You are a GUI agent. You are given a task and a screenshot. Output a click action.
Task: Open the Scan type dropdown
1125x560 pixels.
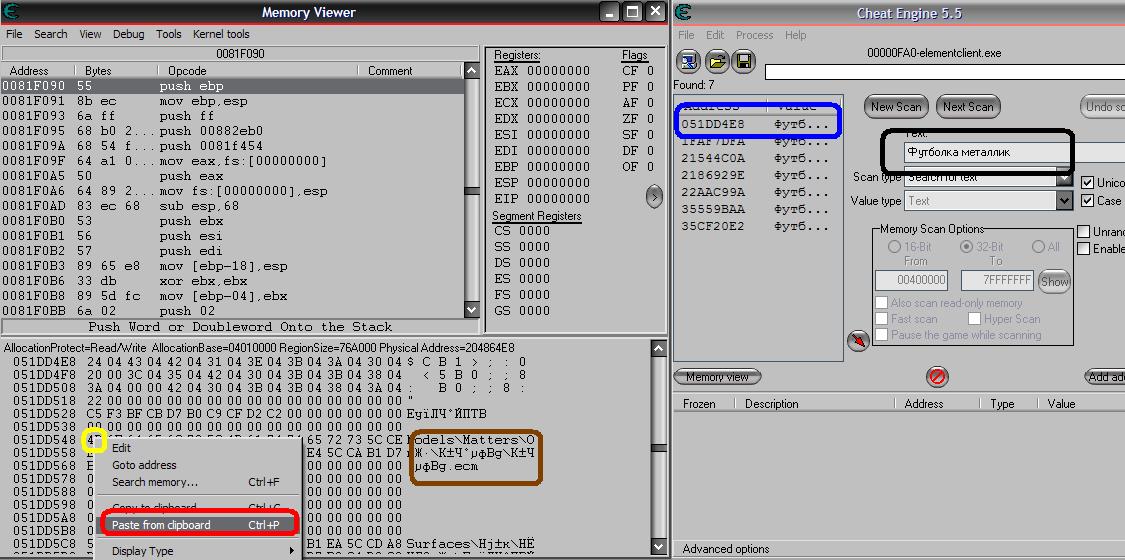click(1065, 178)
